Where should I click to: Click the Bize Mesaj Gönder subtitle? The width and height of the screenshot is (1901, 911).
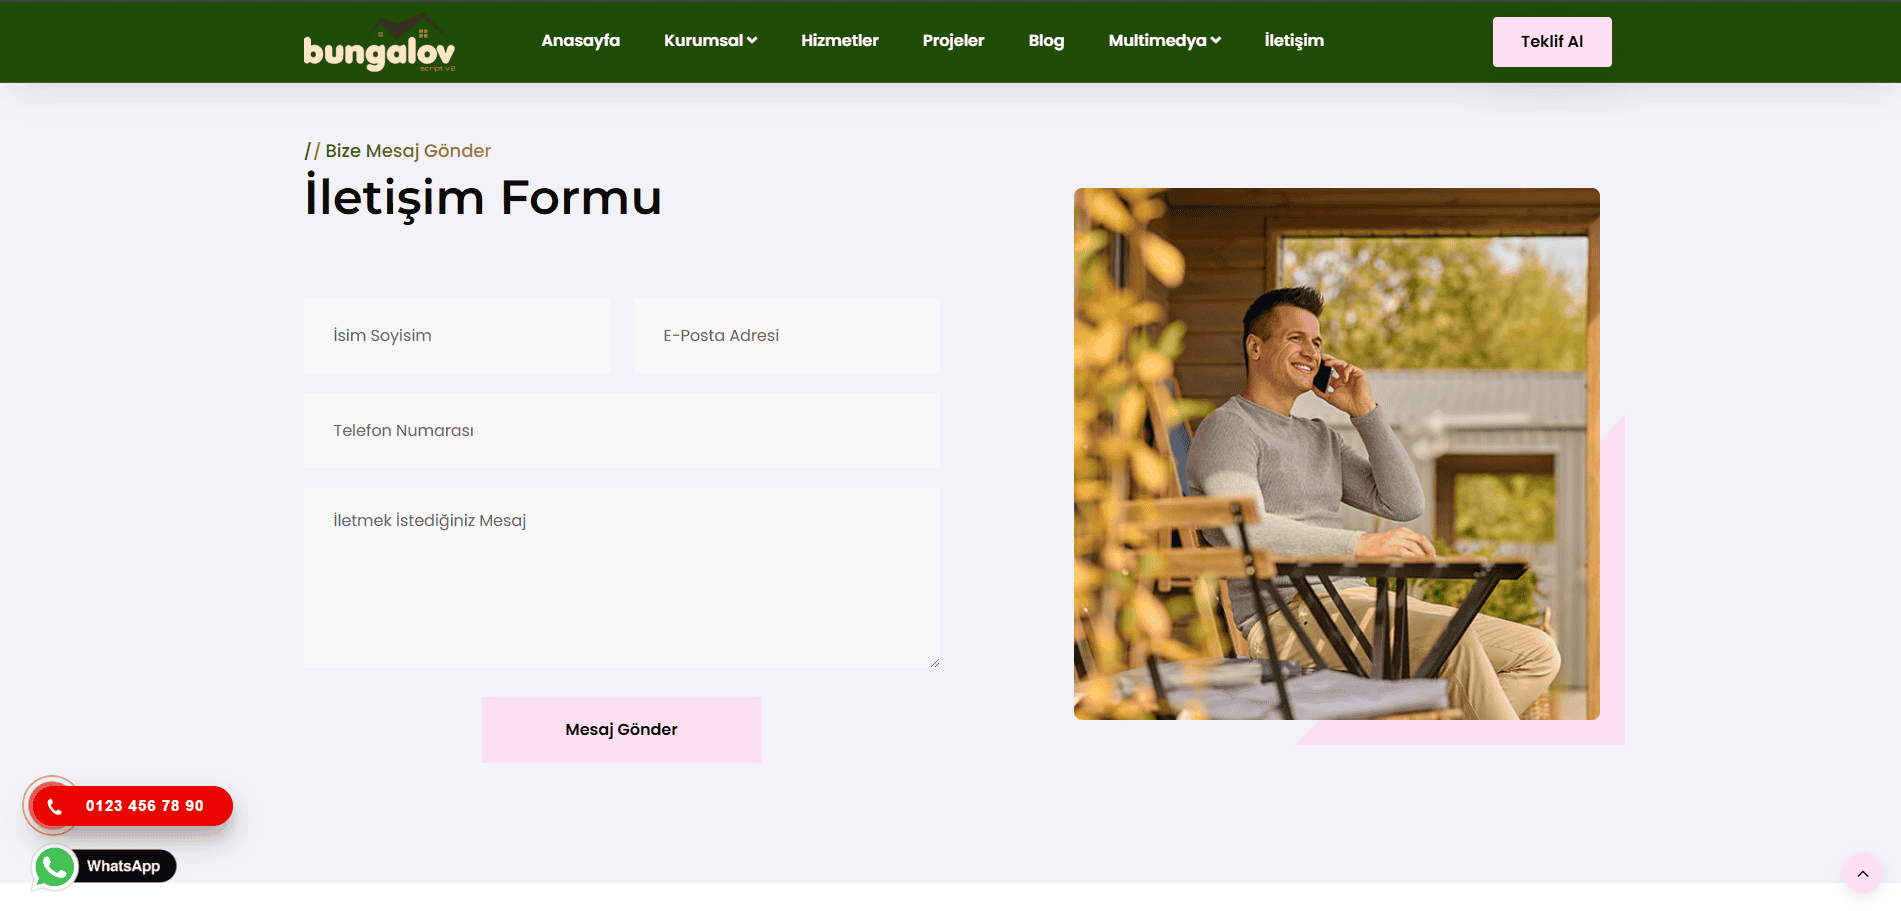tap(408, 151)
